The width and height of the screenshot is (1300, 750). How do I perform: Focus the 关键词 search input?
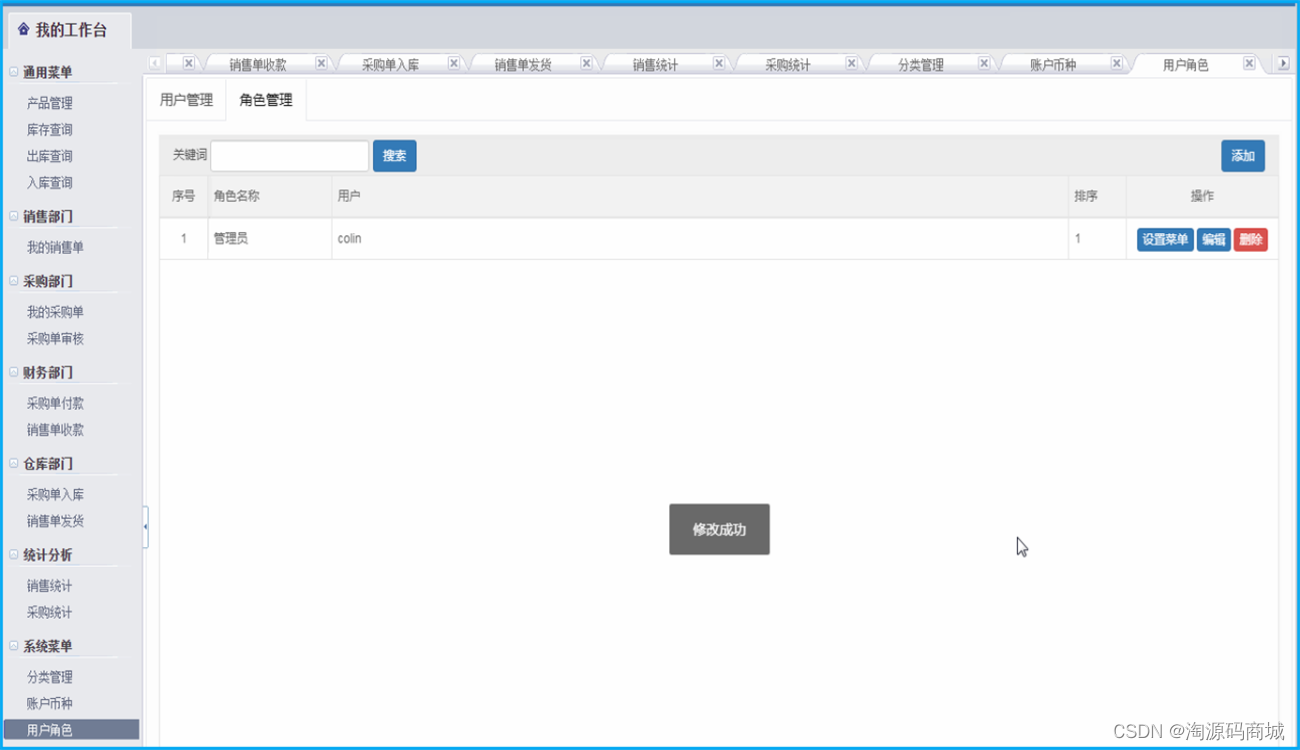click(290, 155)
